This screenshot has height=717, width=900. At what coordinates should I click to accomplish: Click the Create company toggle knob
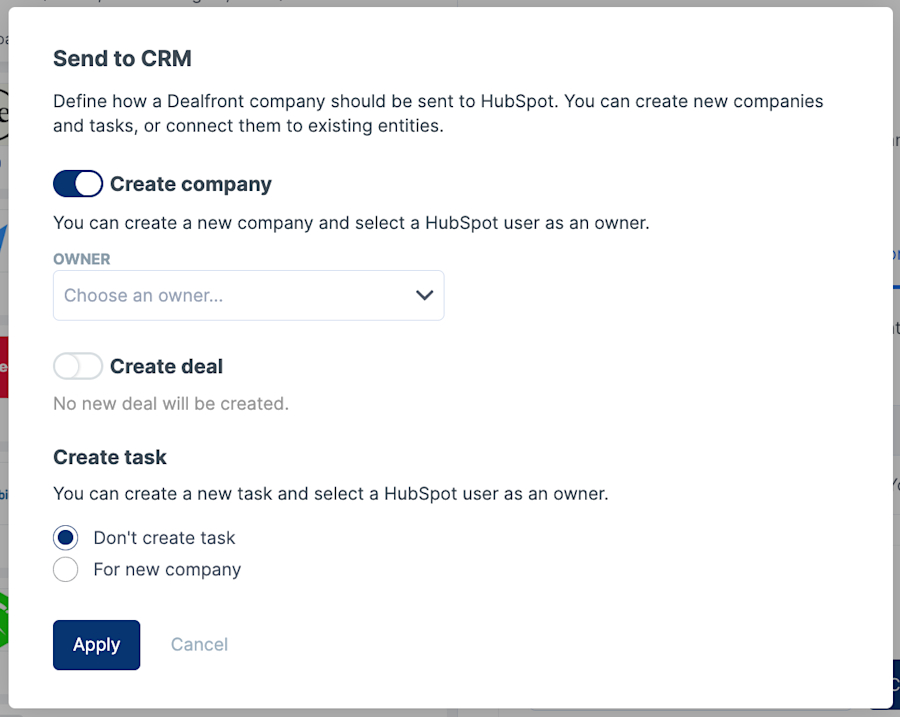[x=88, y=183]
